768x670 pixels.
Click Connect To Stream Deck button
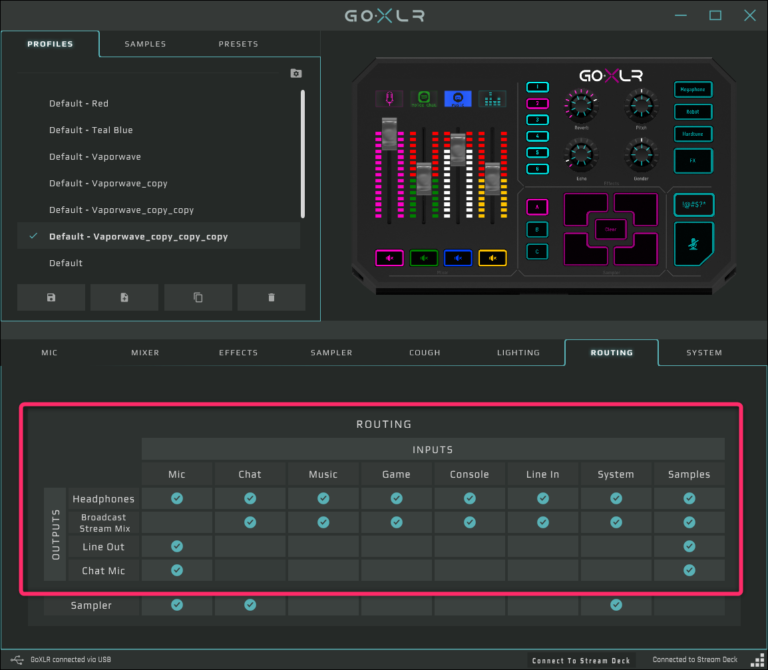(x=581, y=660)
